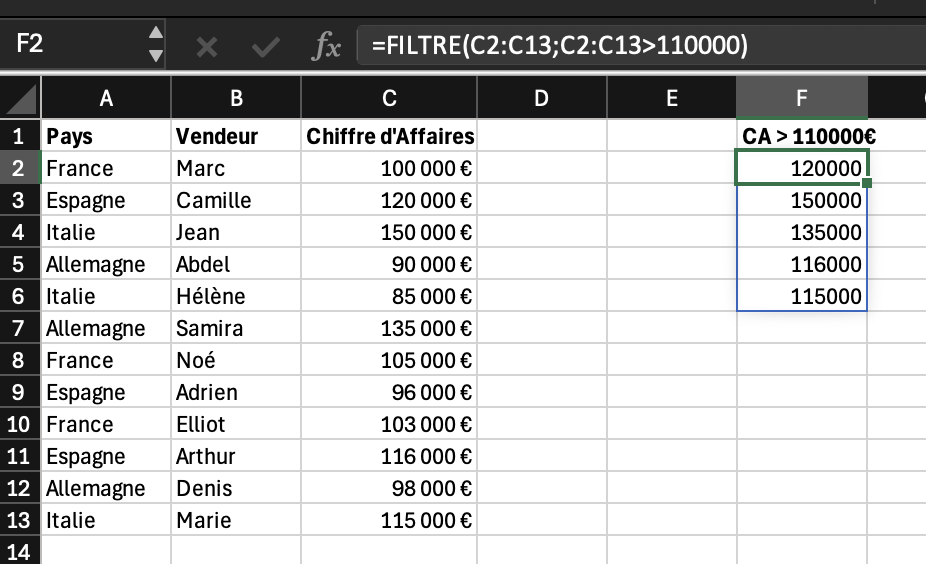This screenshot has height=564, width=926.
Task: Click inside the FILTRE formula bar
Action: coord(641,45)
